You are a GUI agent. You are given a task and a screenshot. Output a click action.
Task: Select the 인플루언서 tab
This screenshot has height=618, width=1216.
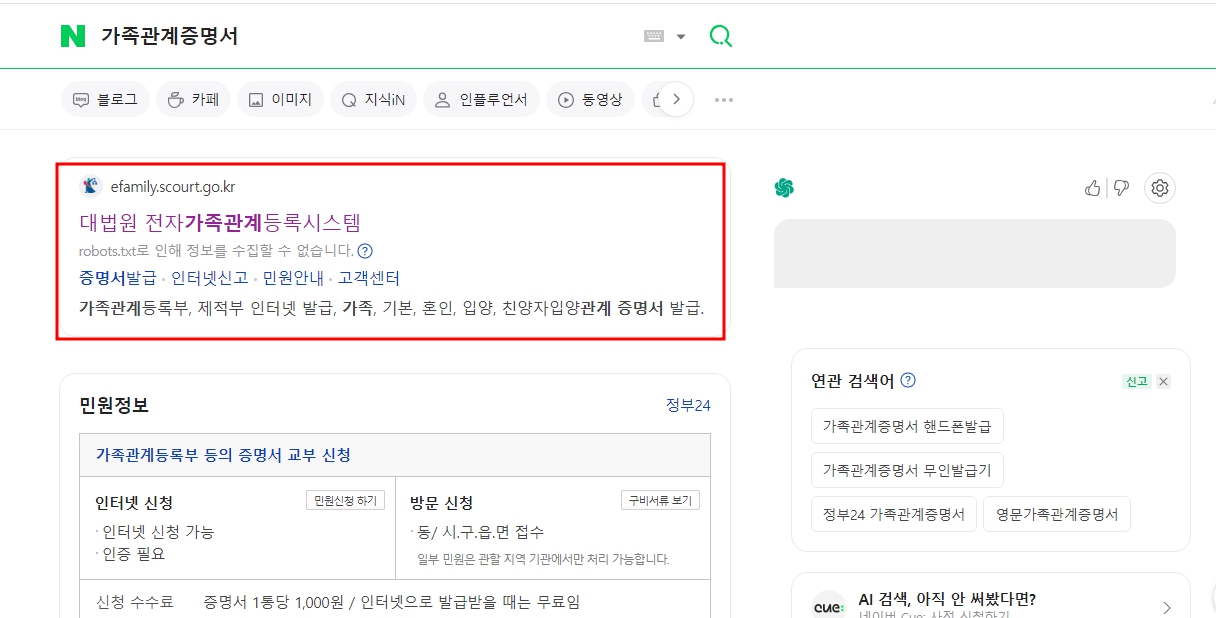point(481,99)
